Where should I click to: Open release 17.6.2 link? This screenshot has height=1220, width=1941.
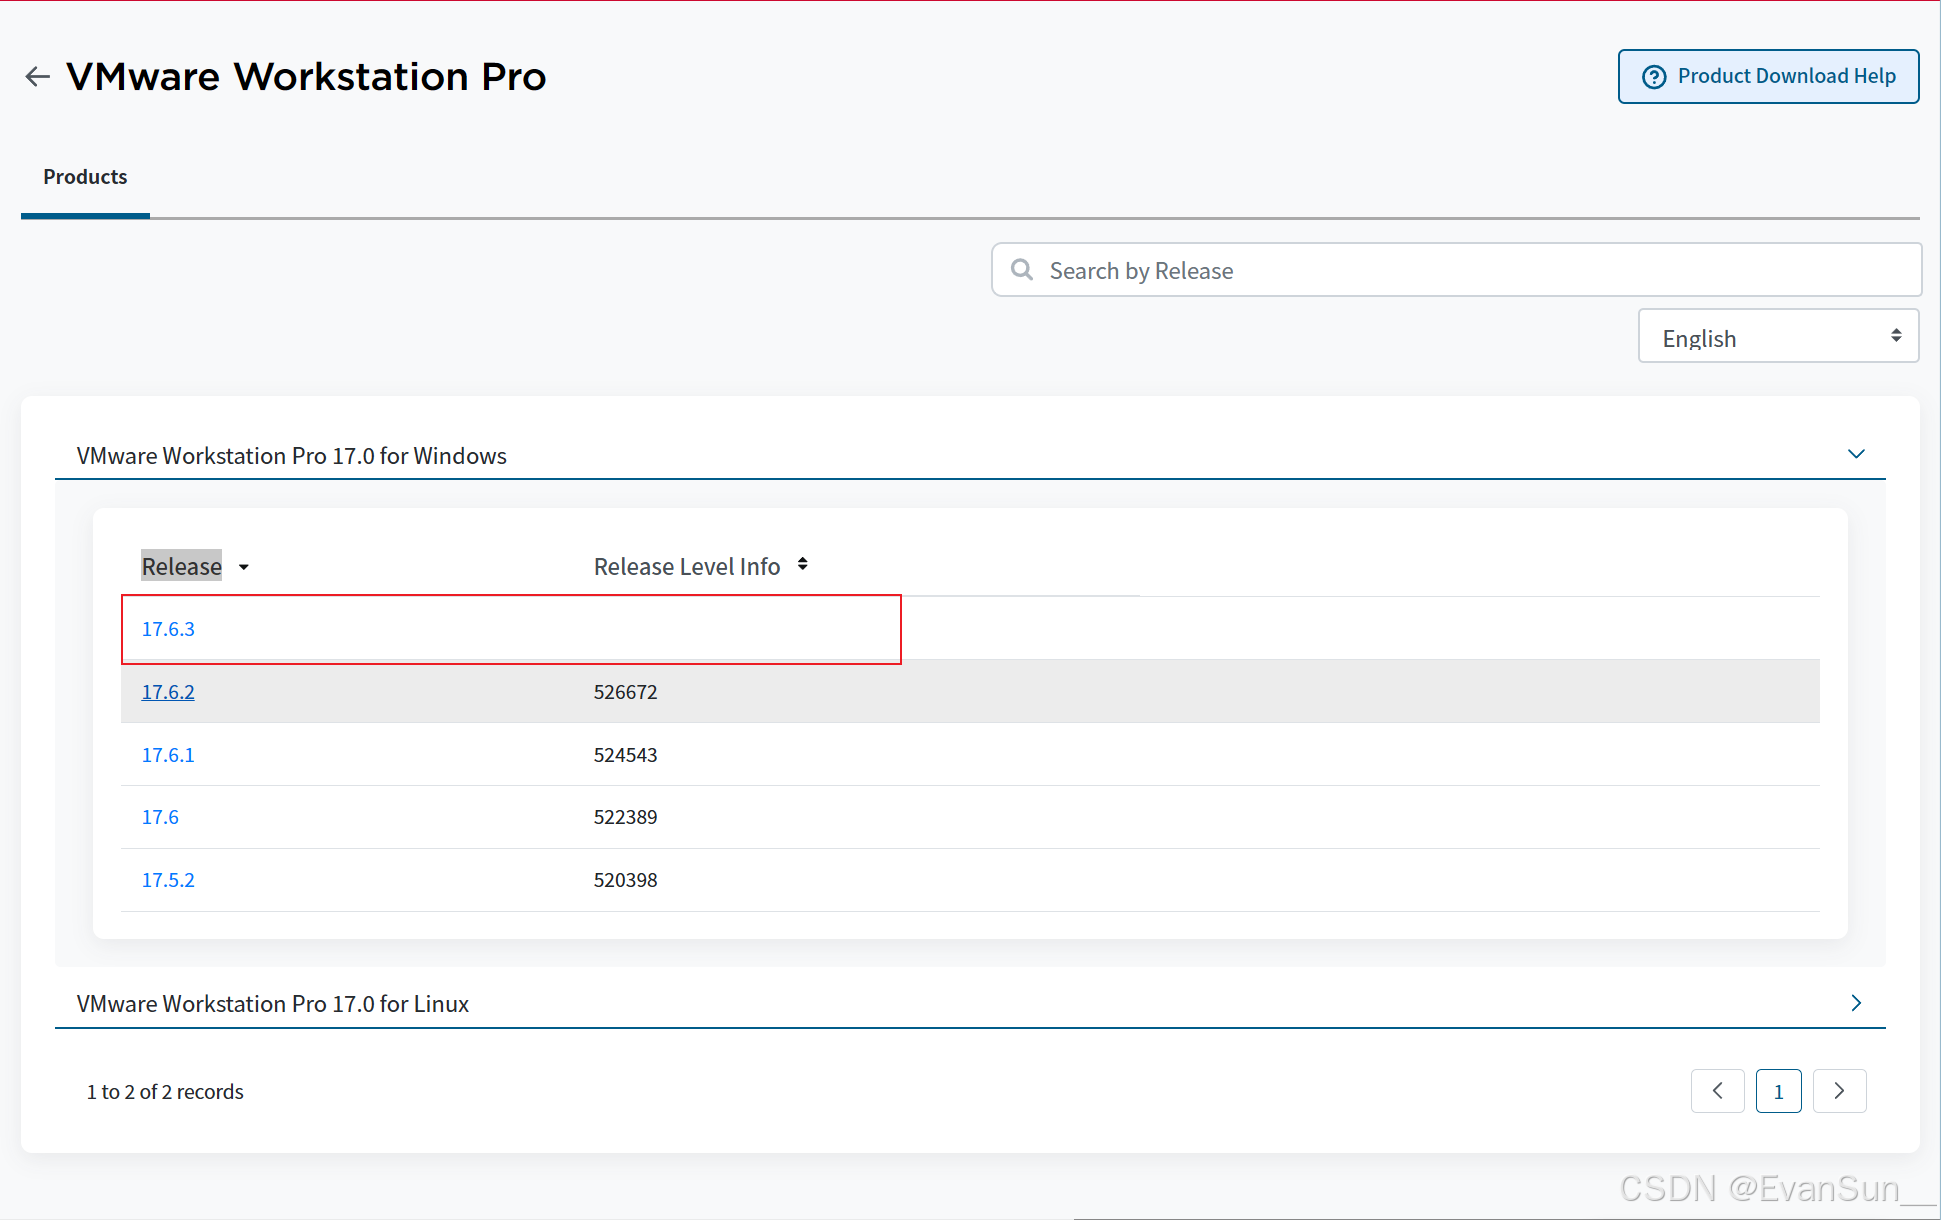tap(168, 692)
